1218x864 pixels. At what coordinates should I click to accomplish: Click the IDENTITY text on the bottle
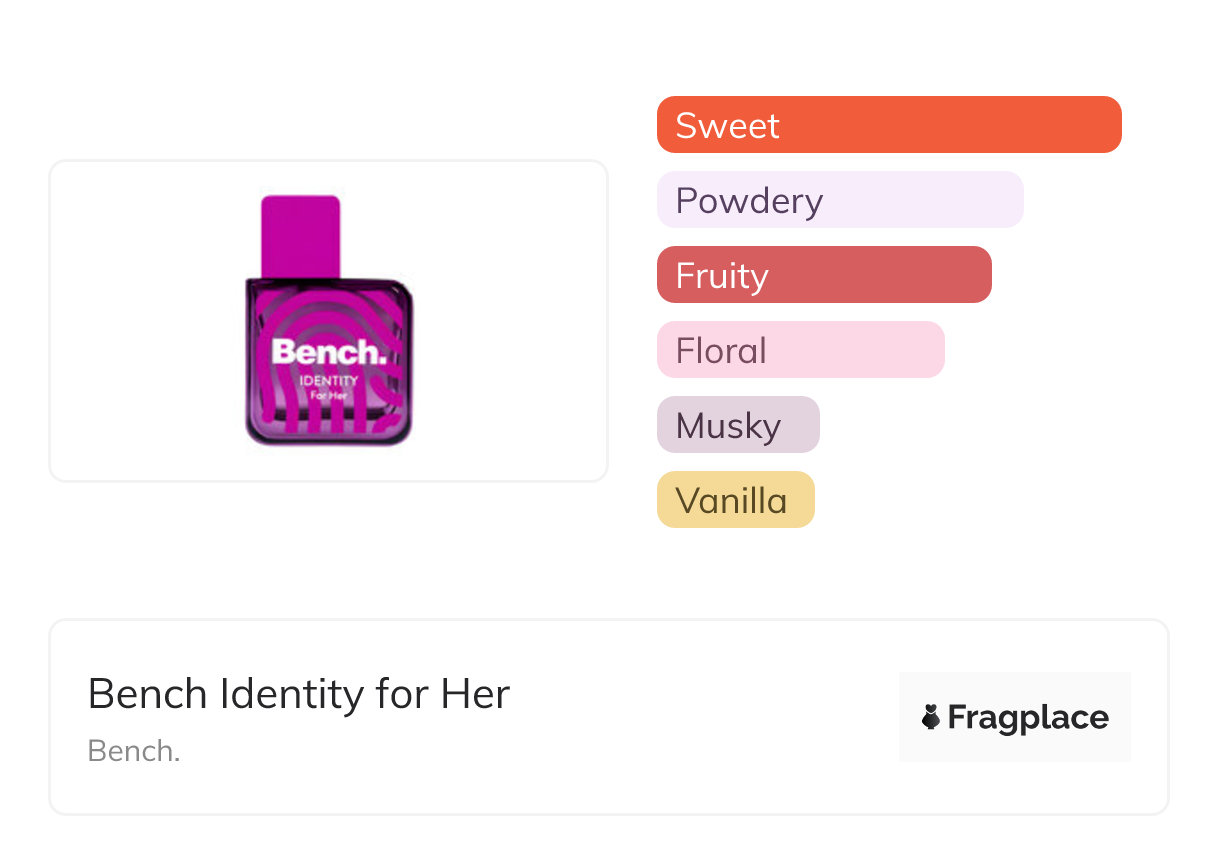coord(329,381)
